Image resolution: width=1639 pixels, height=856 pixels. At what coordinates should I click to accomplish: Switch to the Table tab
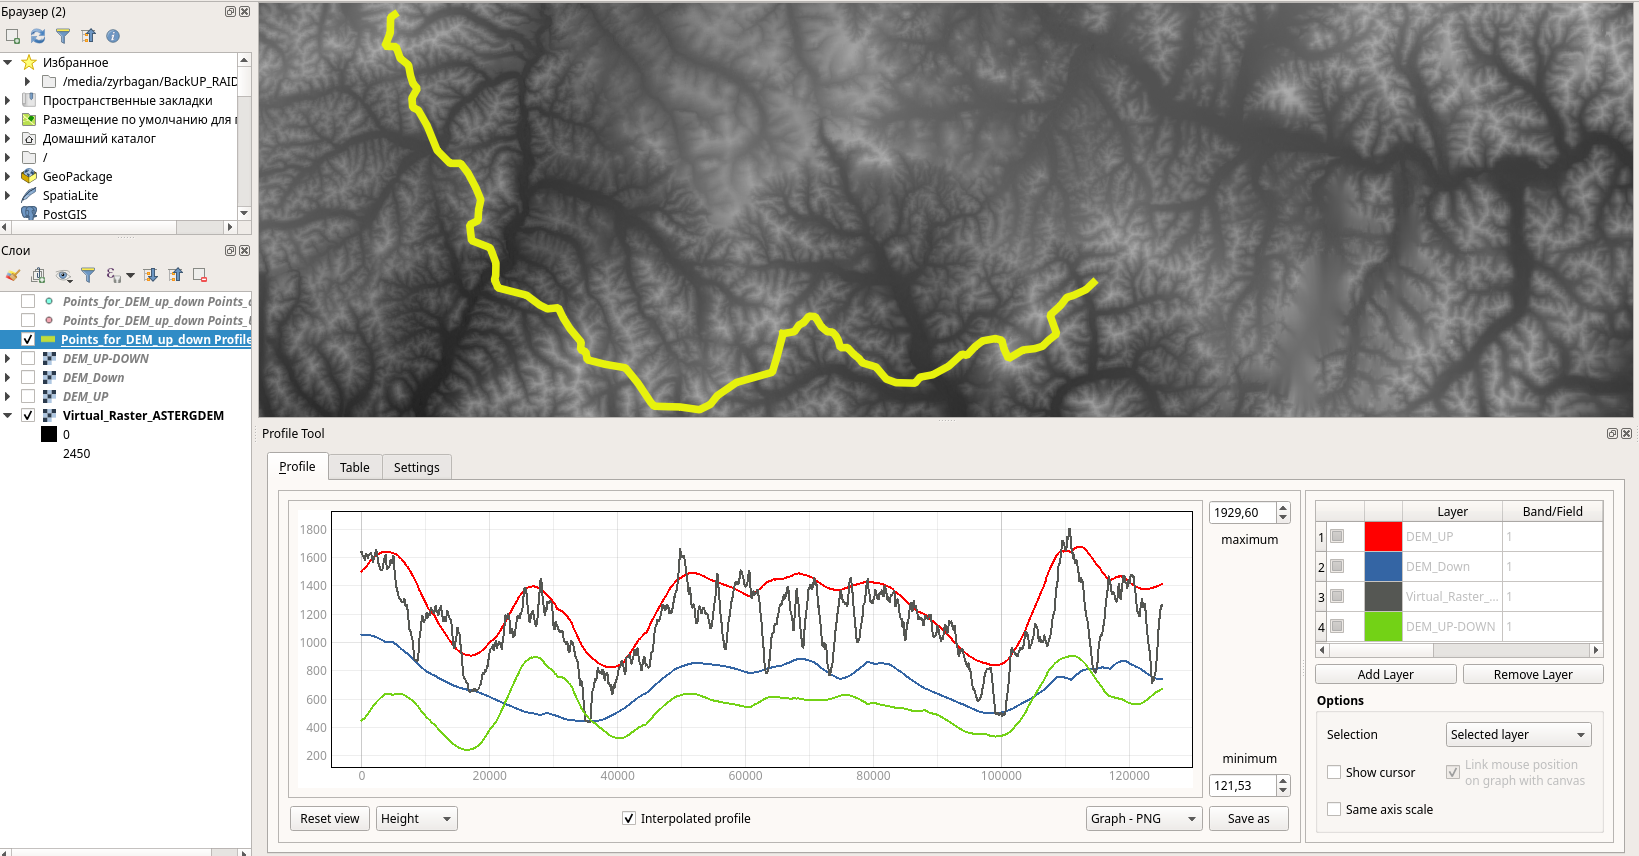click(354, 467)
